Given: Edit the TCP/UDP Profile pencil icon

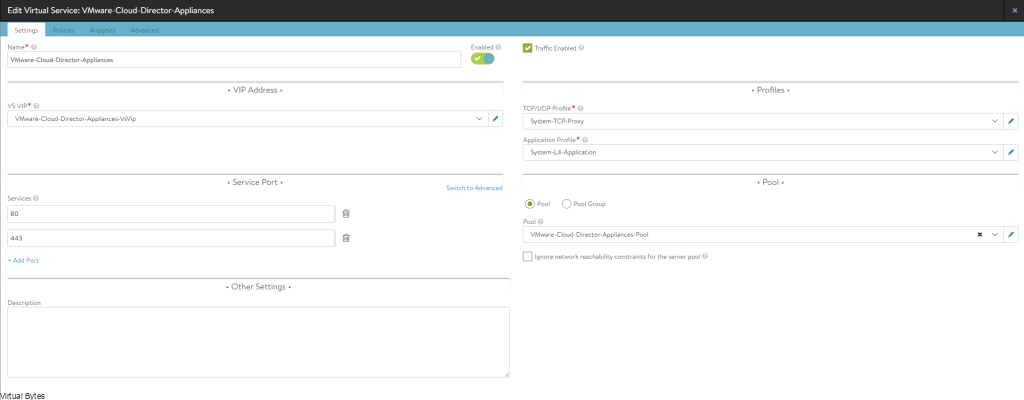Looking at the screenshot, I should (1010, 122).
